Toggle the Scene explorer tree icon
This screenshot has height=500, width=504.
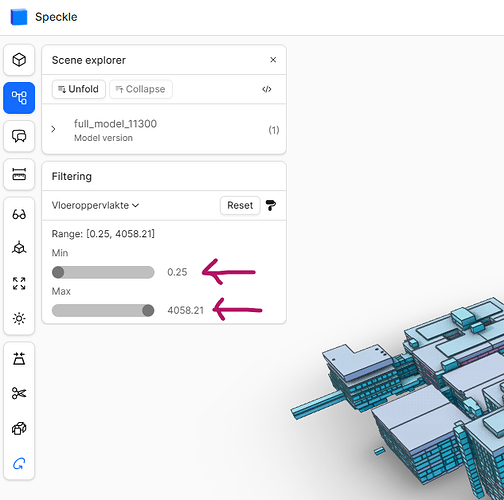[19, 98]
